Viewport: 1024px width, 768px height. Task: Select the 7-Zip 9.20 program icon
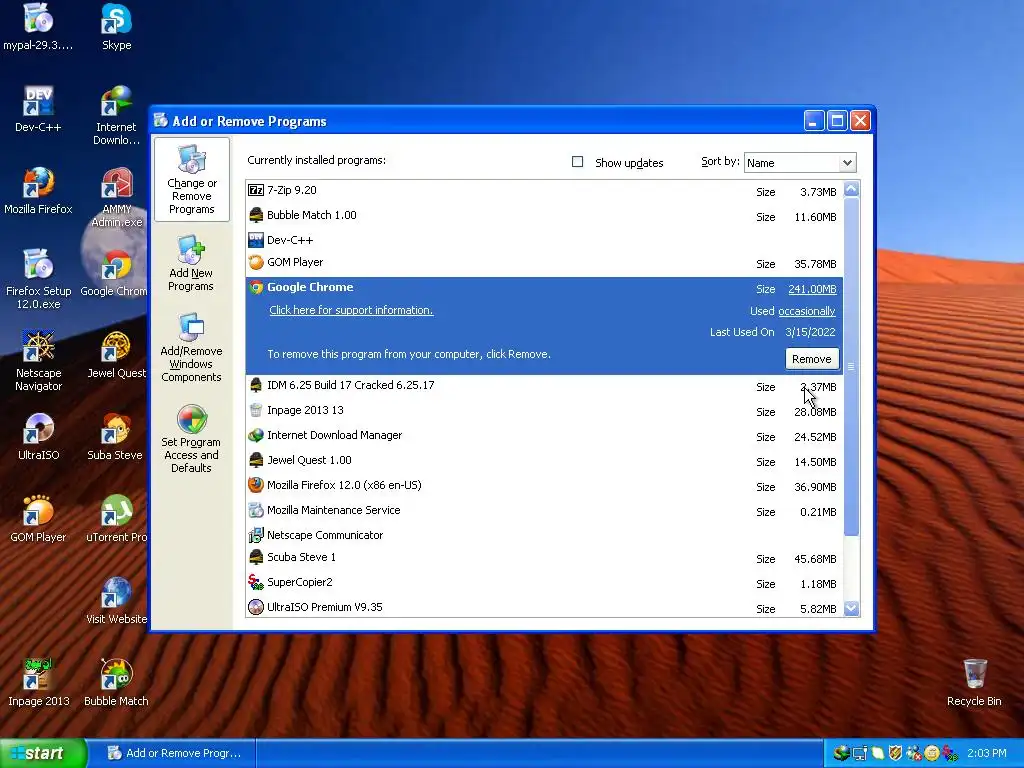click(x=256, y=190)
